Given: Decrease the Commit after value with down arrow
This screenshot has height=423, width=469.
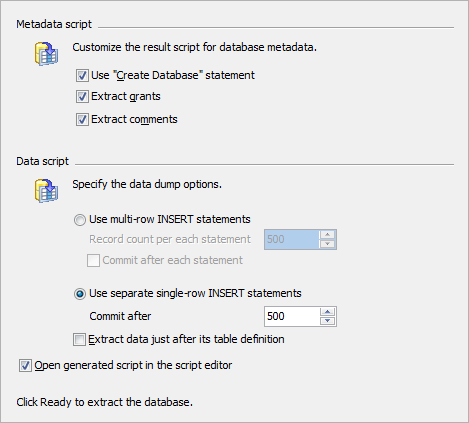Looking at the screenshot, I should click(x=327, y=321).
